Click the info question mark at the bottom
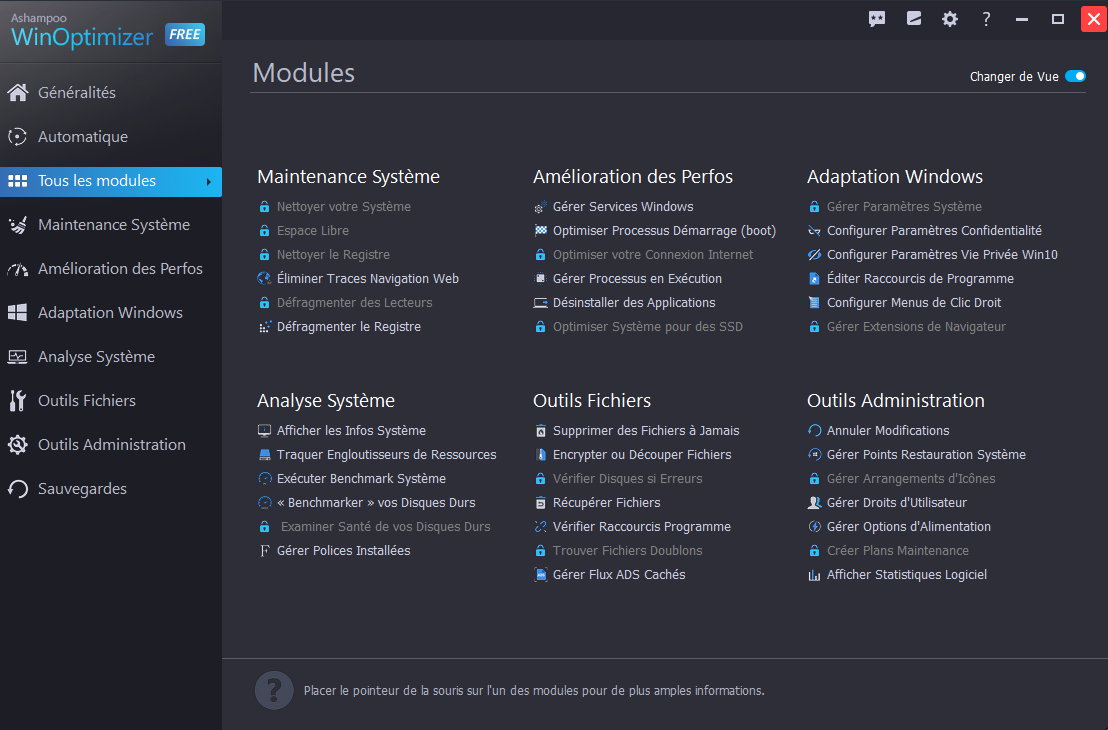This screenshot has width=1108, height=730. point(274,690)
